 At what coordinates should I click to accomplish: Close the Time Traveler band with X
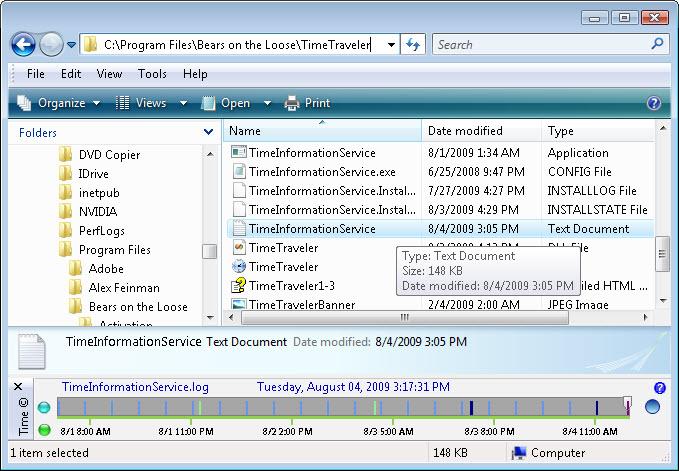click(18, 387)
